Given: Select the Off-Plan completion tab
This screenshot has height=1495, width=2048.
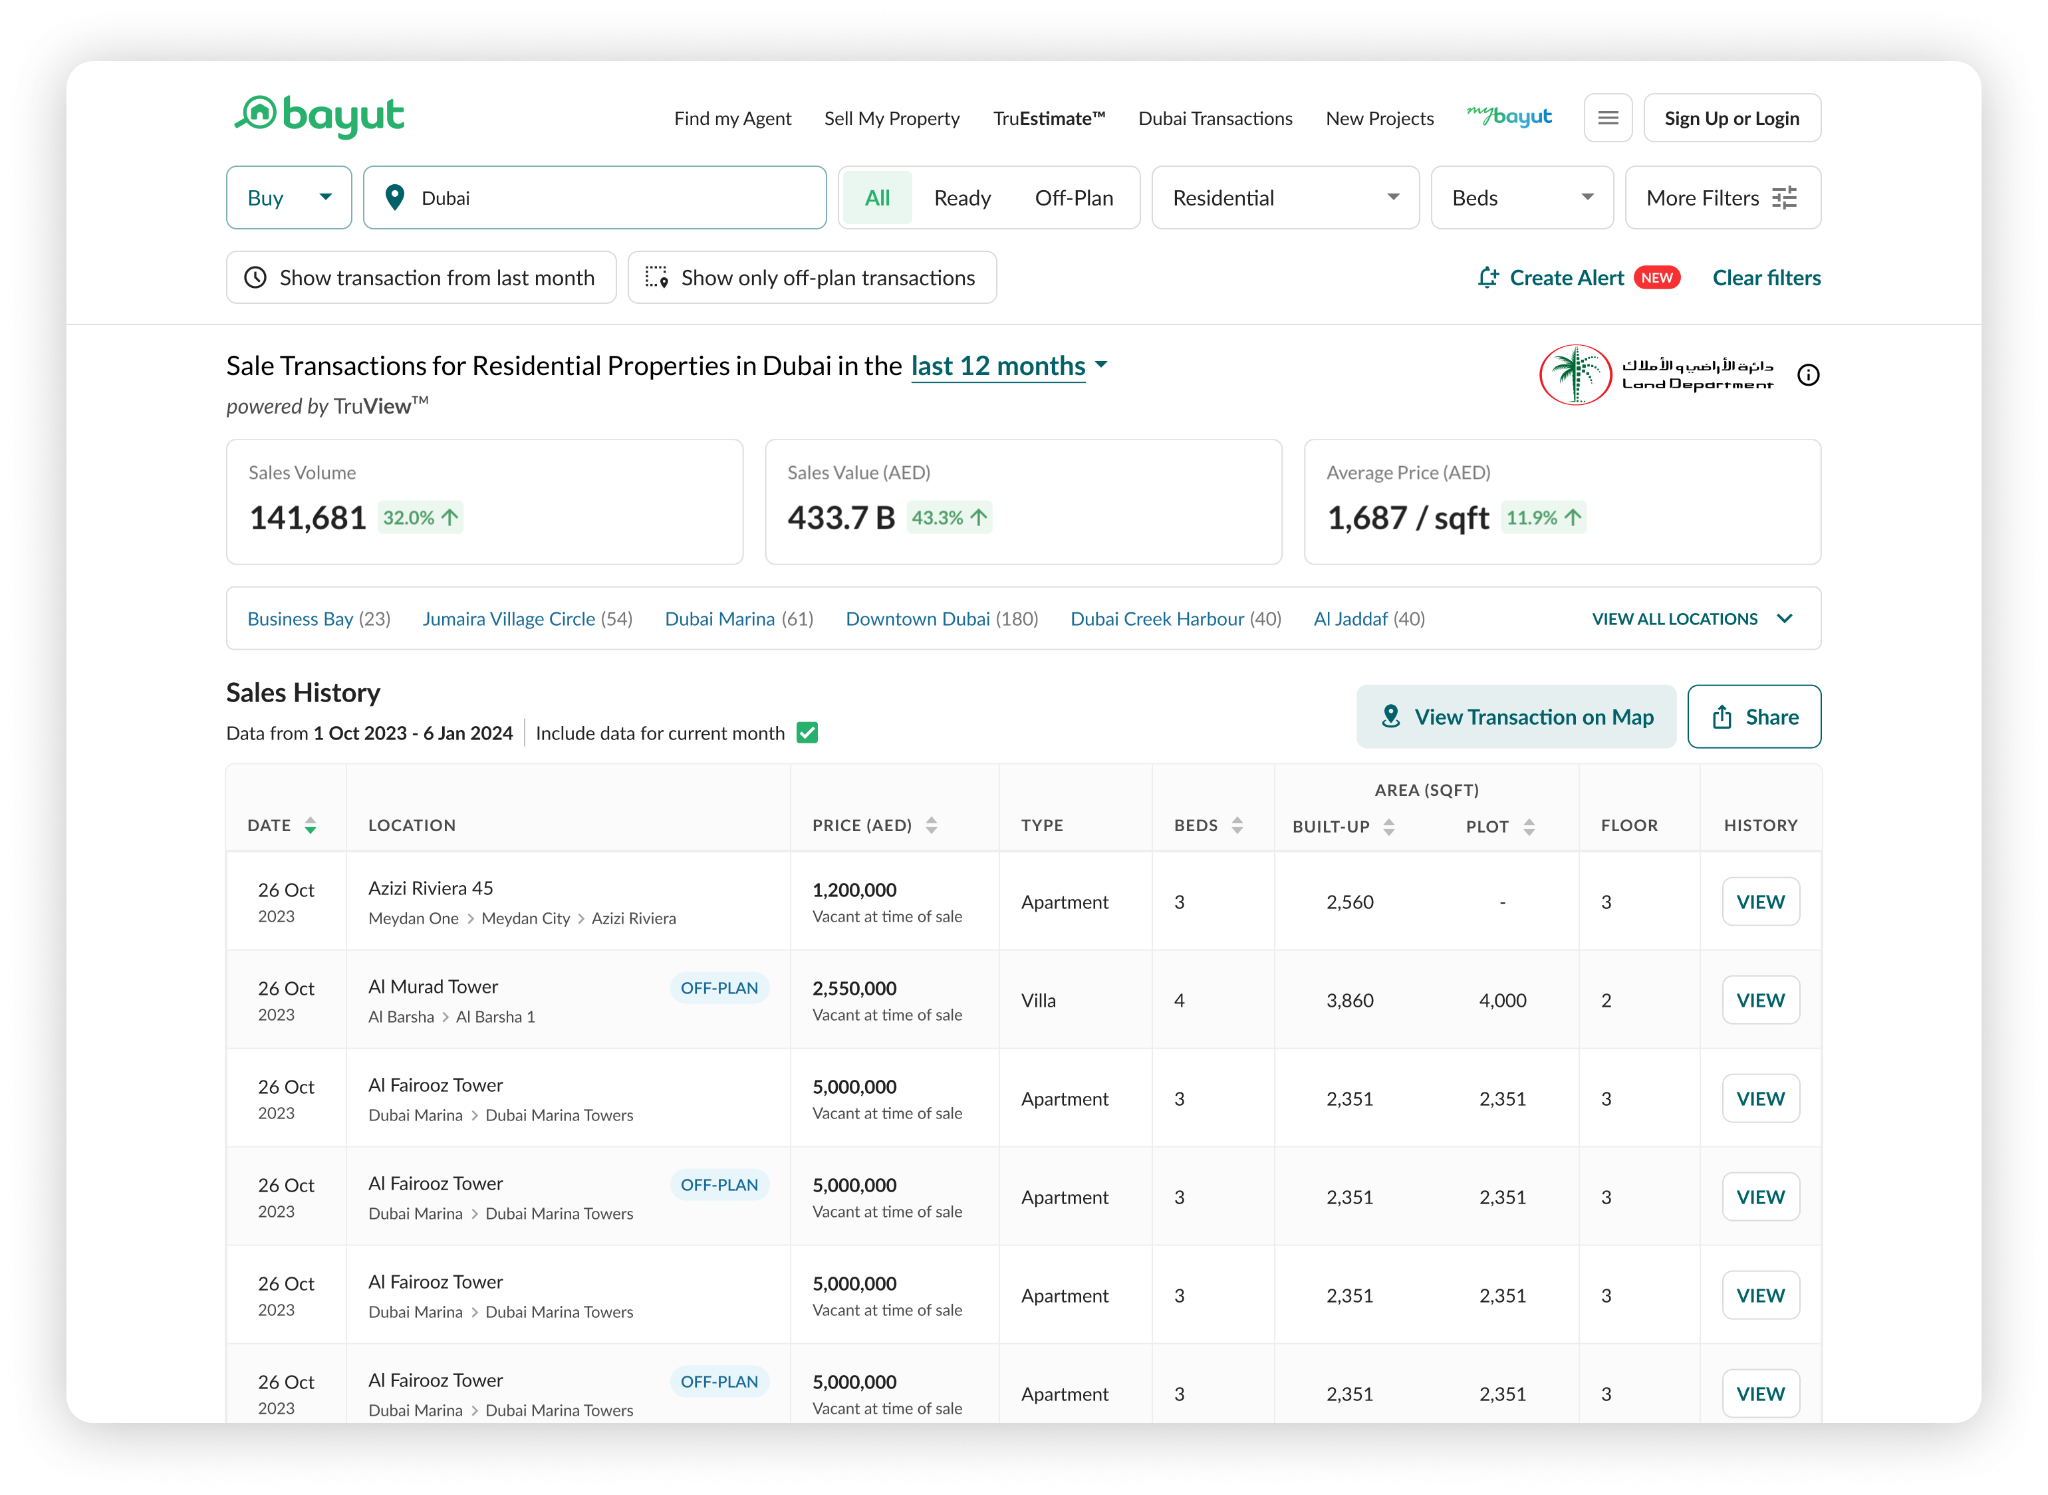Looking at the screenshot, I should 1074,198.
